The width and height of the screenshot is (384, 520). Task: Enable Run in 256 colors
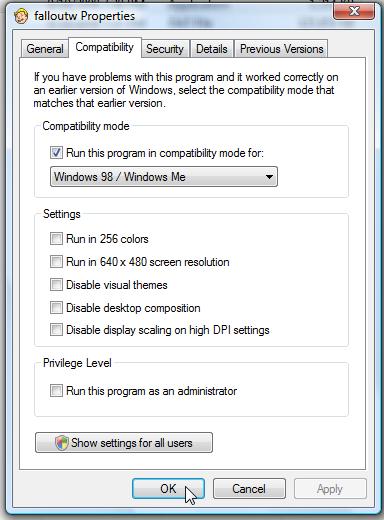(56, 239)
